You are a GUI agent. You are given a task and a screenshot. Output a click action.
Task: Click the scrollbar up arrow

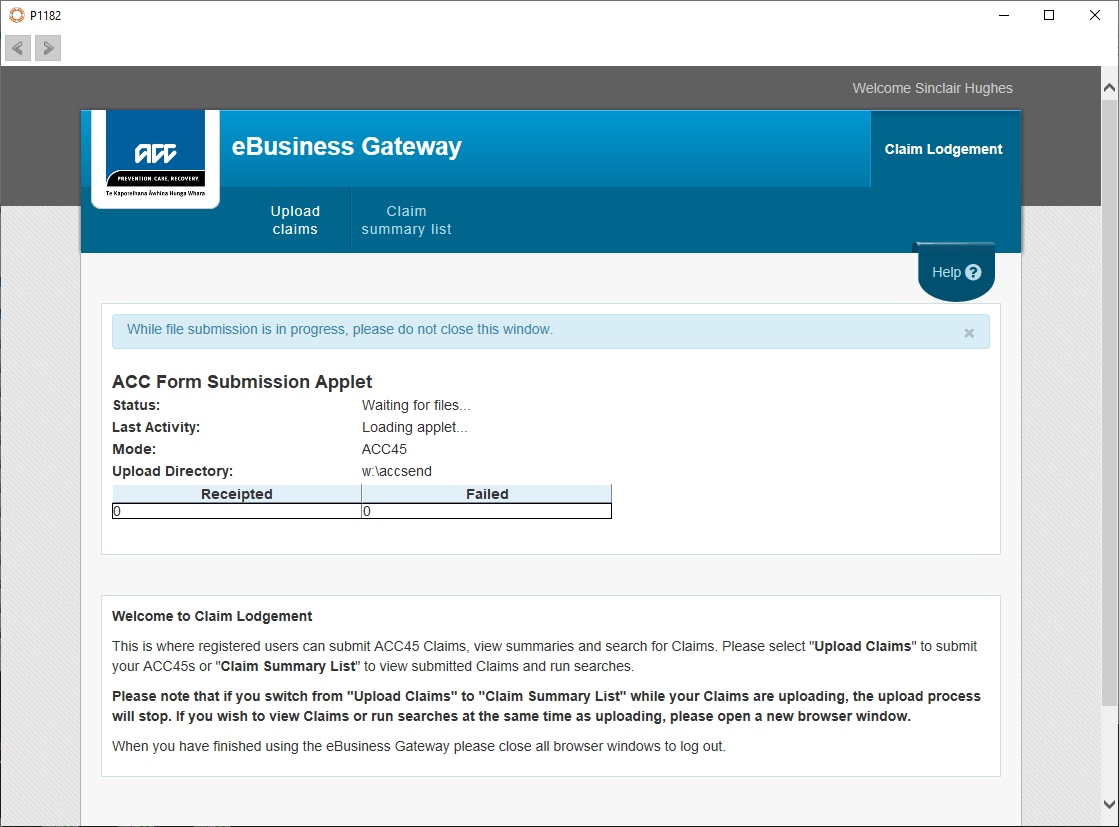coord(1109,88)
